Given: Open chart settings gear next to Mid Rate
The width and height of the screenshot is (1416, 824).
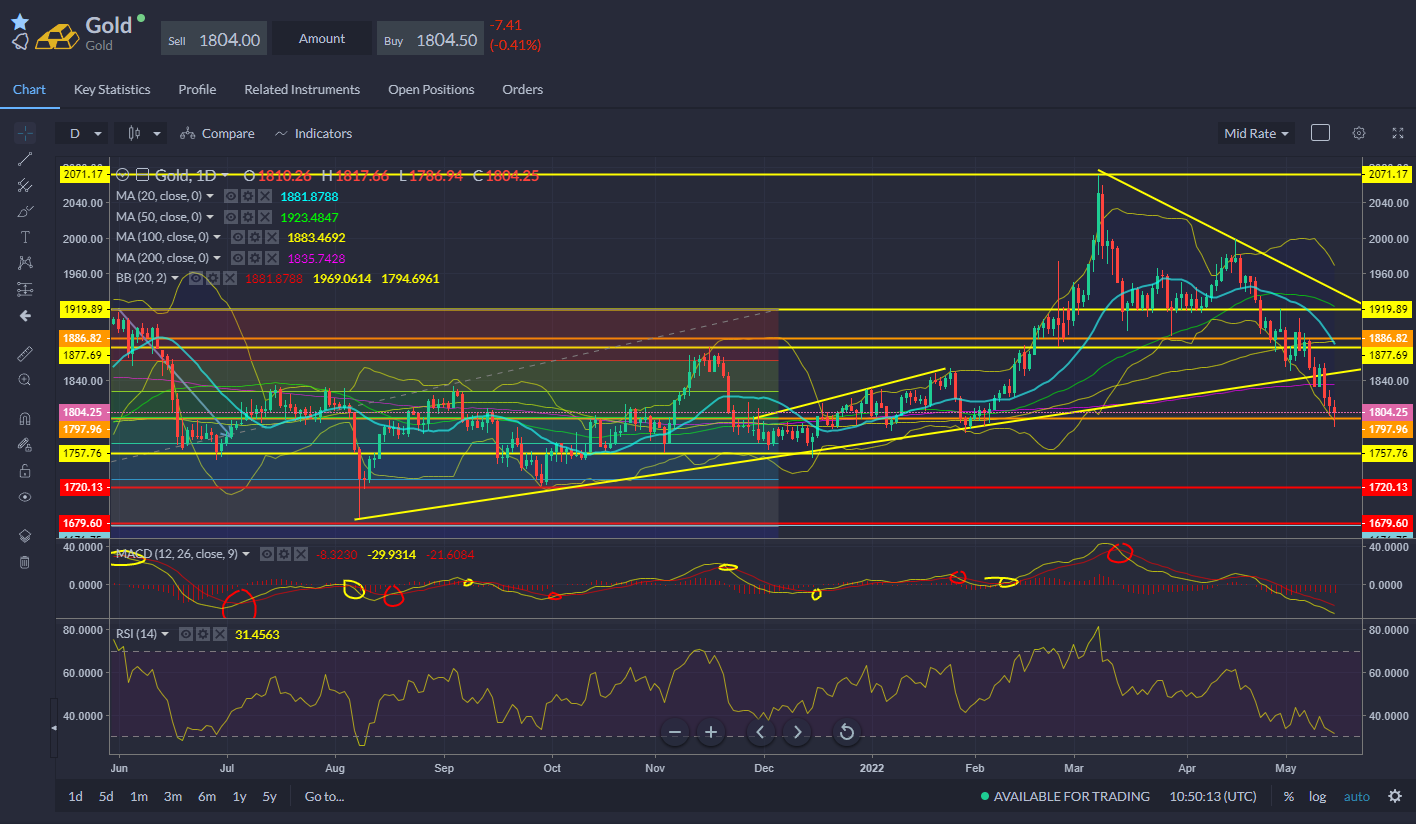Looking at the screenshot, I should click(1358, 133).
